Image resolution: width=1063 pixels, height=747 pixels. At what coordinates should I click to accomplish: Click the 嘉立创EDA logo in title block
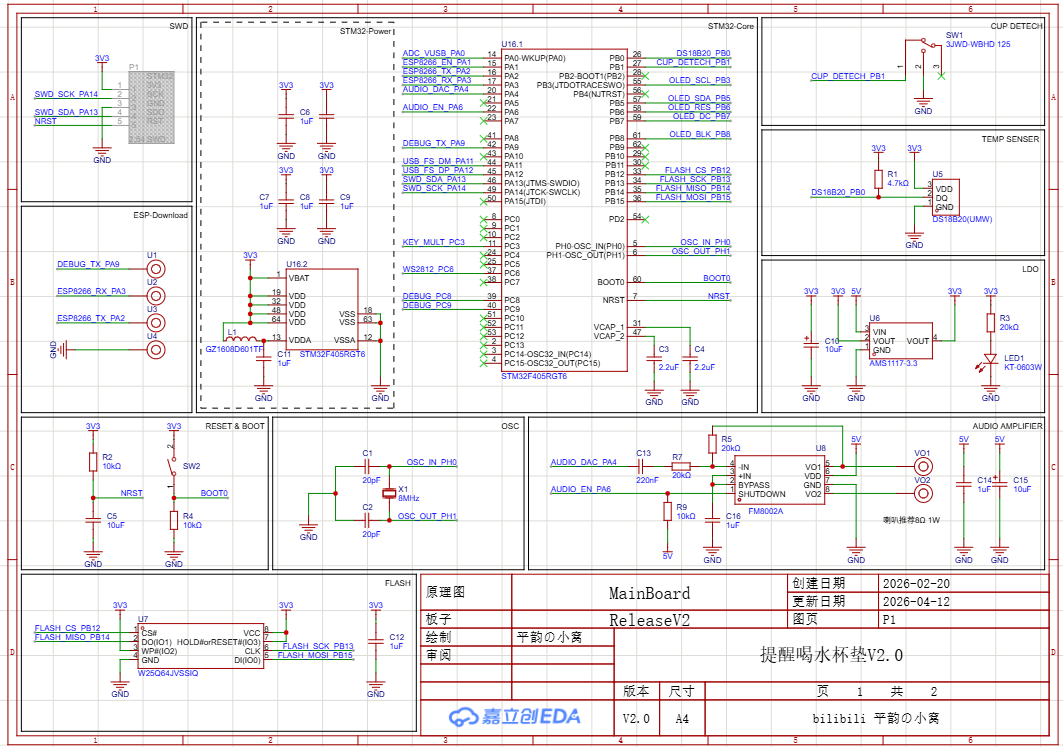[515, 717]
